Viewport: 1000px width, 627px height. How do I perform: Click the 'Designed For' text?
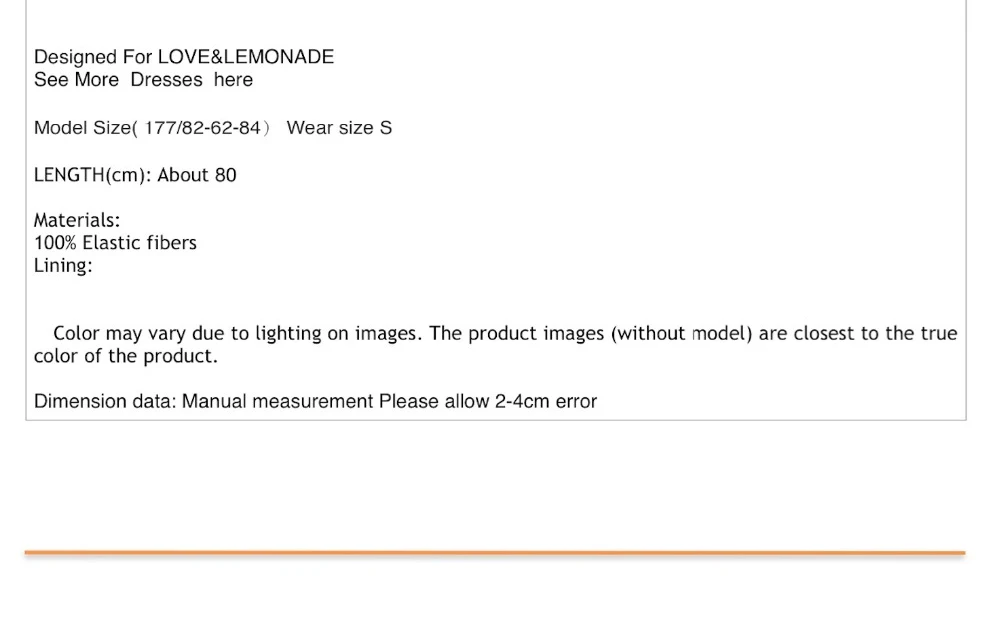pos(93,57)
